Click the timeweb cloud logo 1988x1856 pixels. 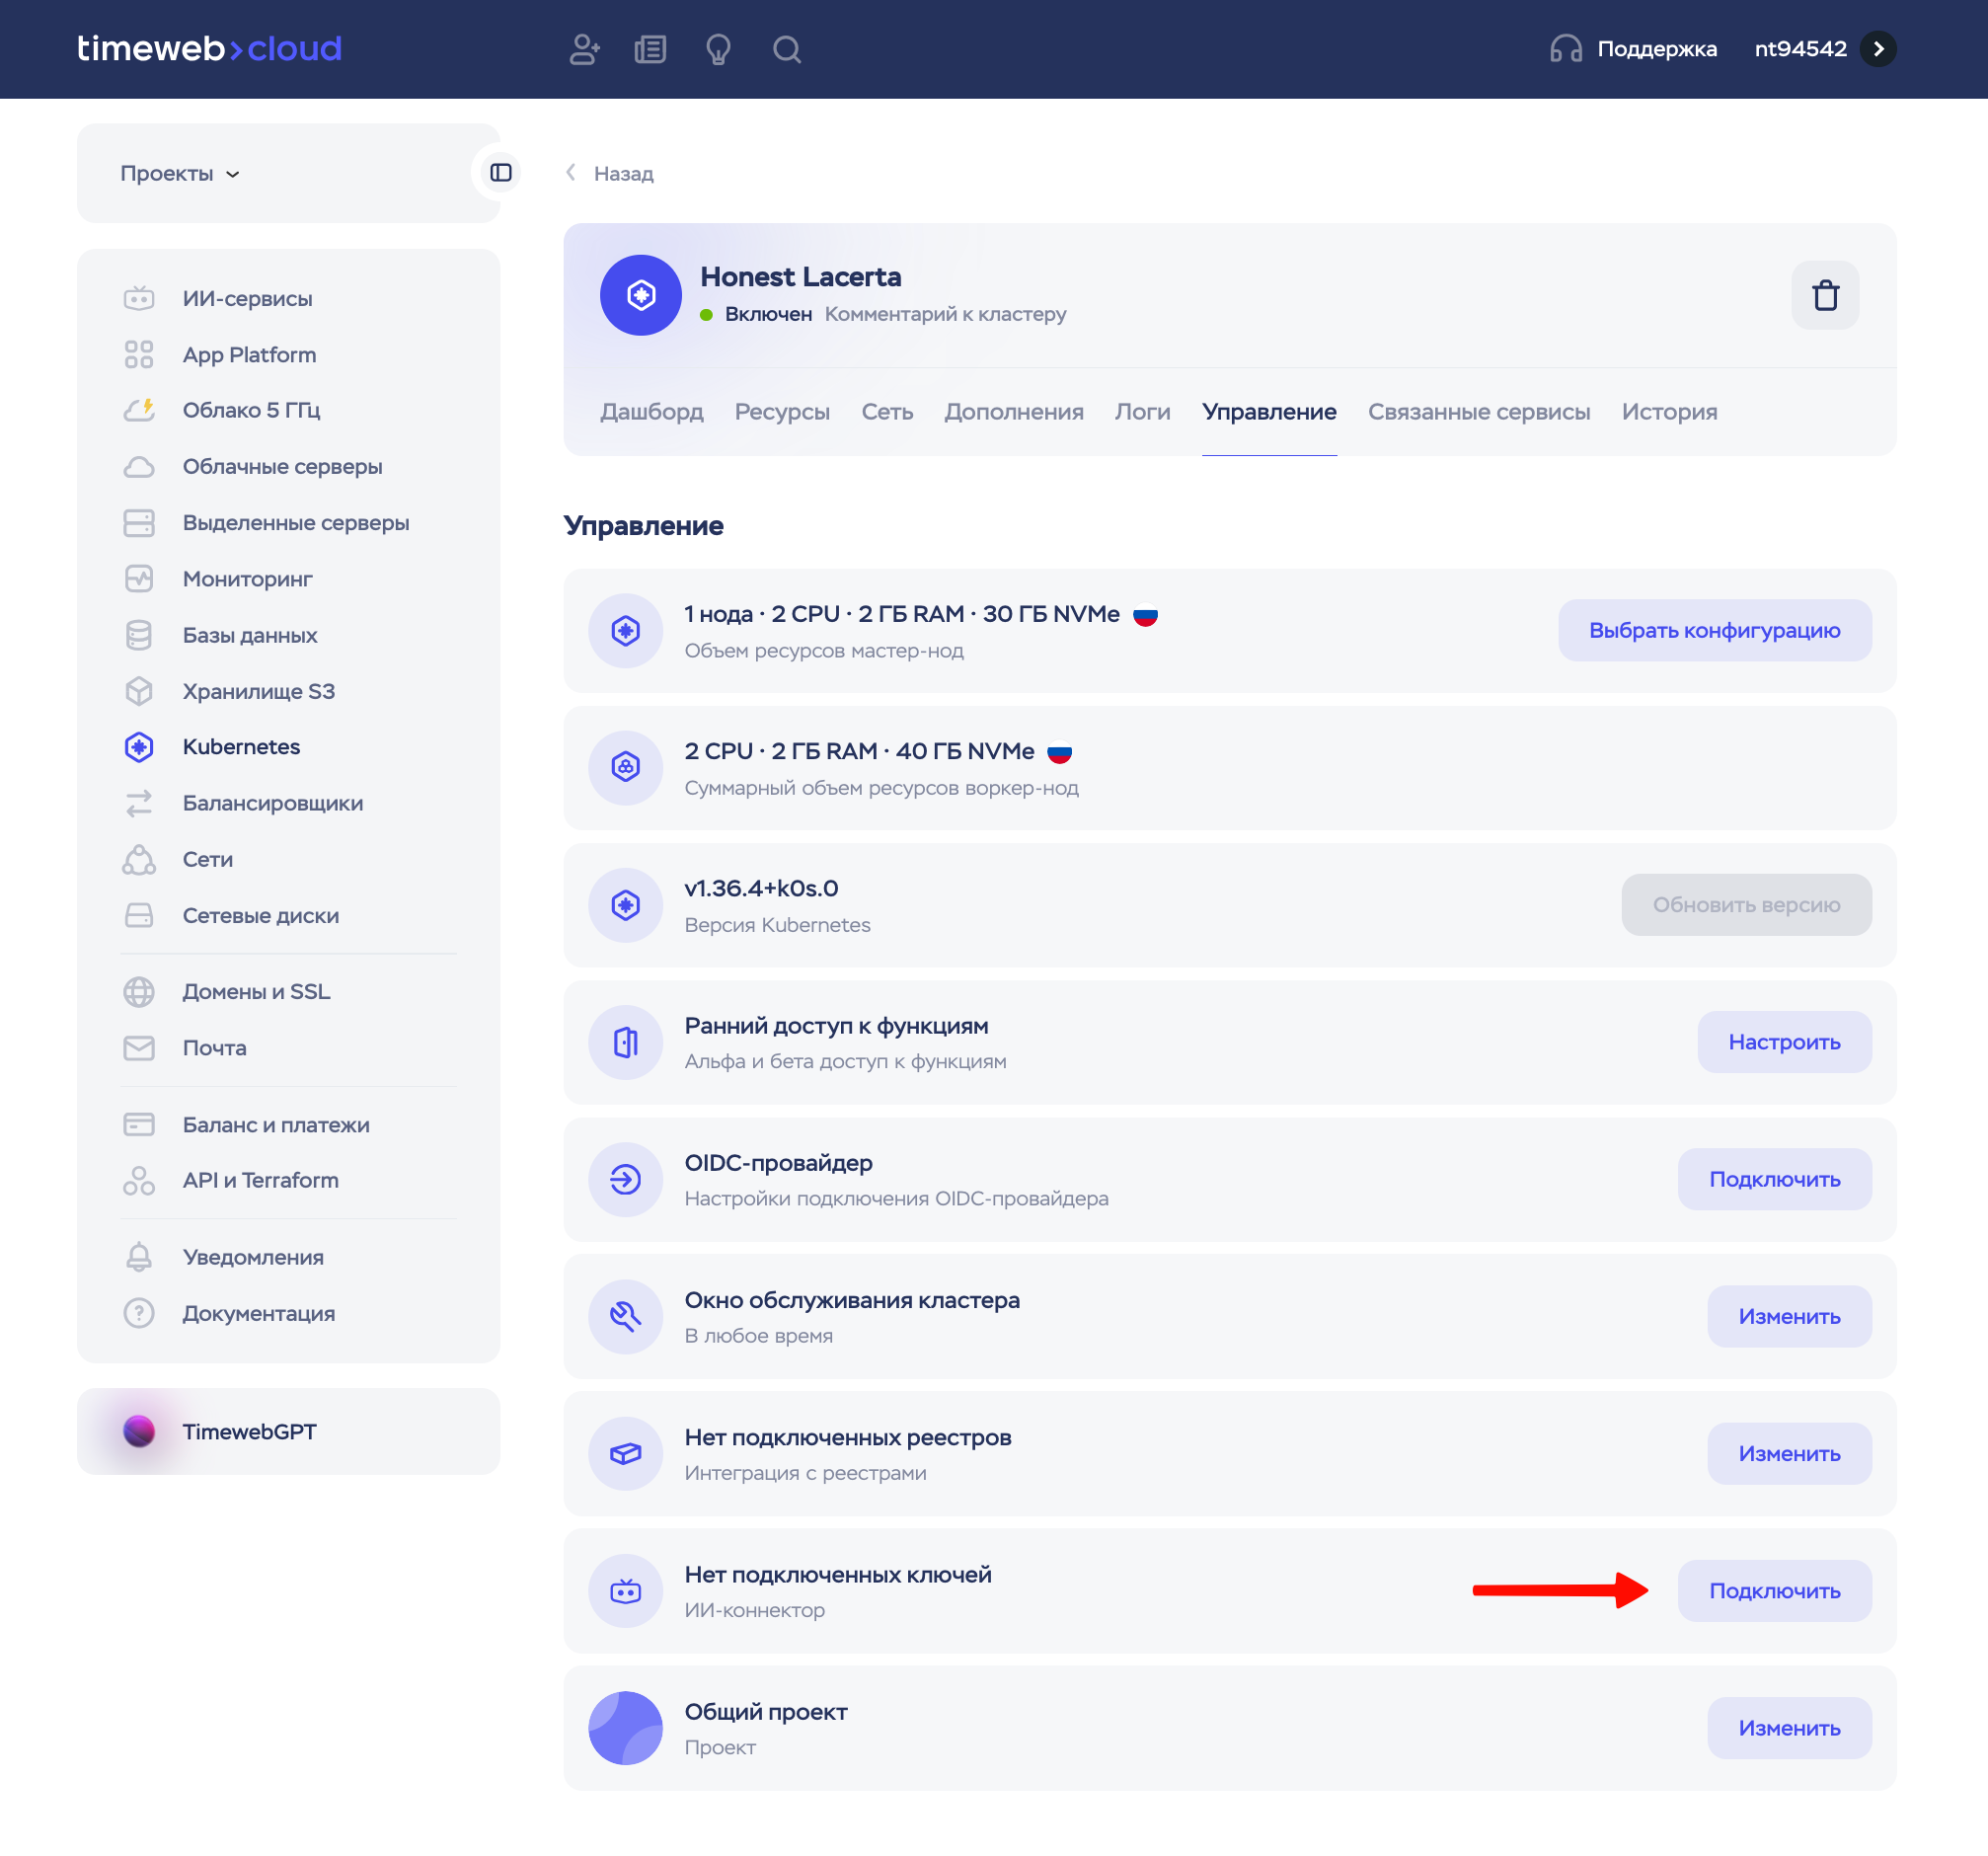coord(209,48)
